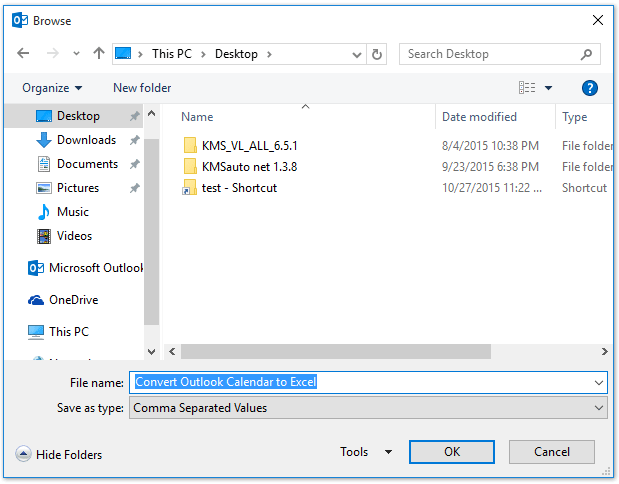Click the forward navigation arrow

tap(53, 53)
